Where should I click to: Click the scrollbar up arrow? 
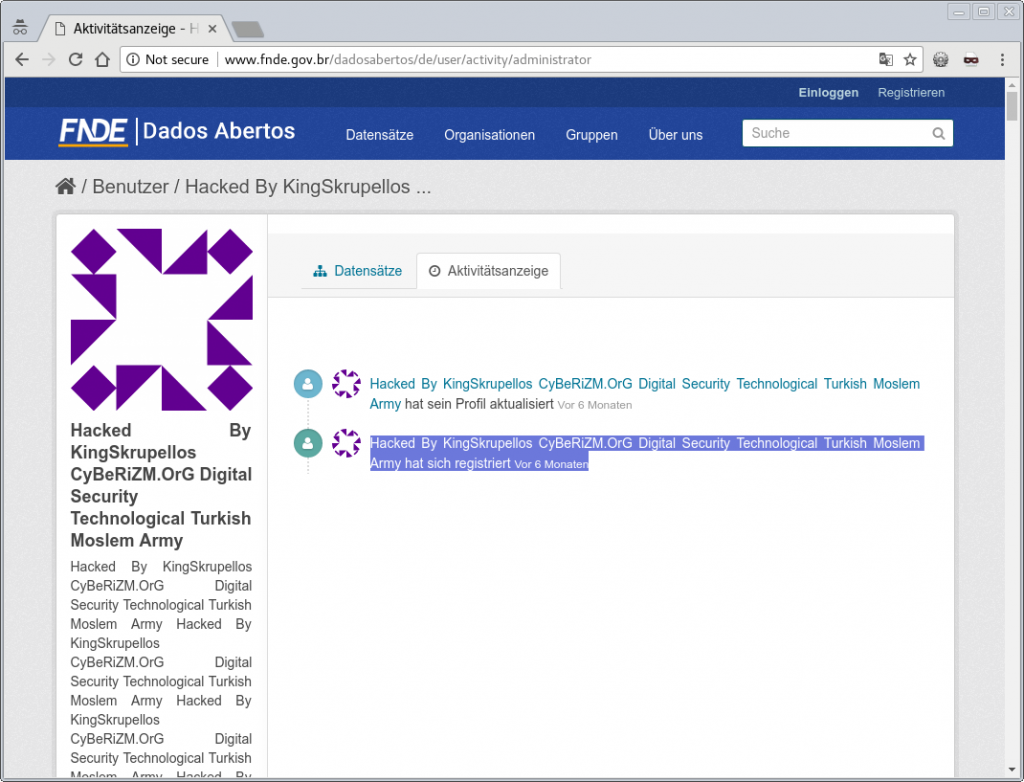click(1012, 85)
